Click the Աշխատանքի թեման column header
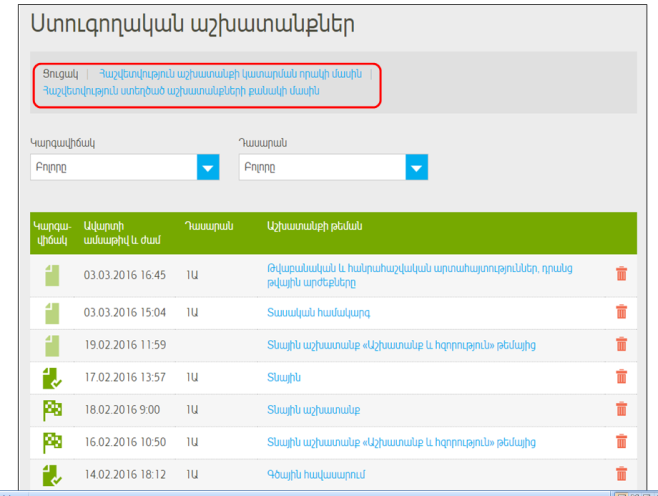The image size is (658, 496). tap(314, 226)
